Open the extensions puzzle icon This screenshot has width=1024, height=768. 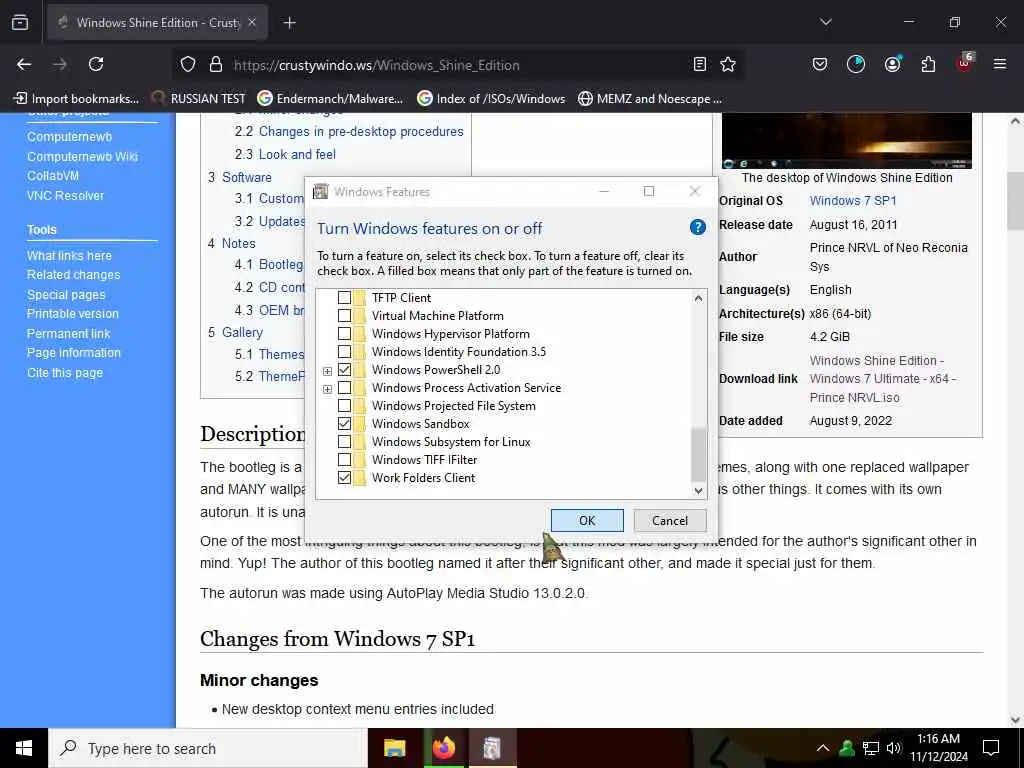tap(928, 64)
